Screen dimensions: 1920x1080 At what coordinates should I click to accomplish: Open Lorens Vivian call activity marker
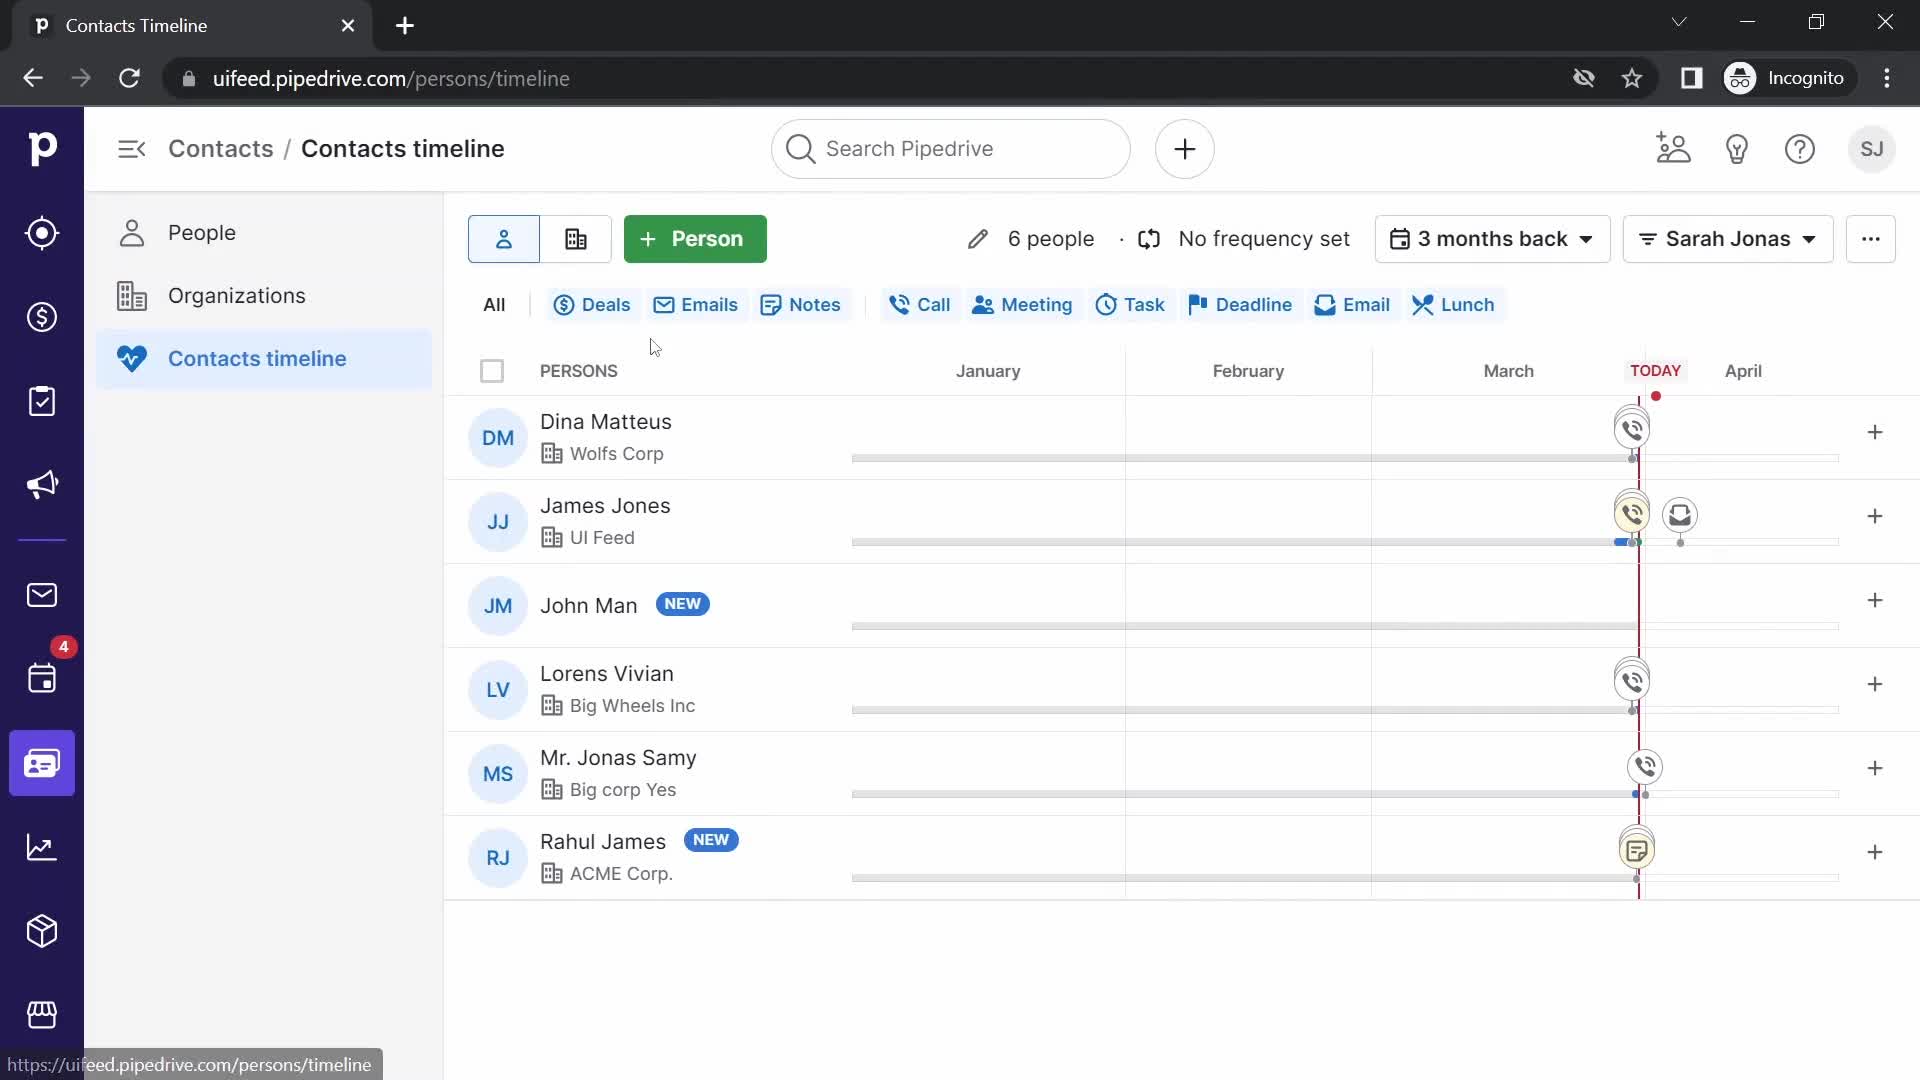click(x=1632, y=681)
